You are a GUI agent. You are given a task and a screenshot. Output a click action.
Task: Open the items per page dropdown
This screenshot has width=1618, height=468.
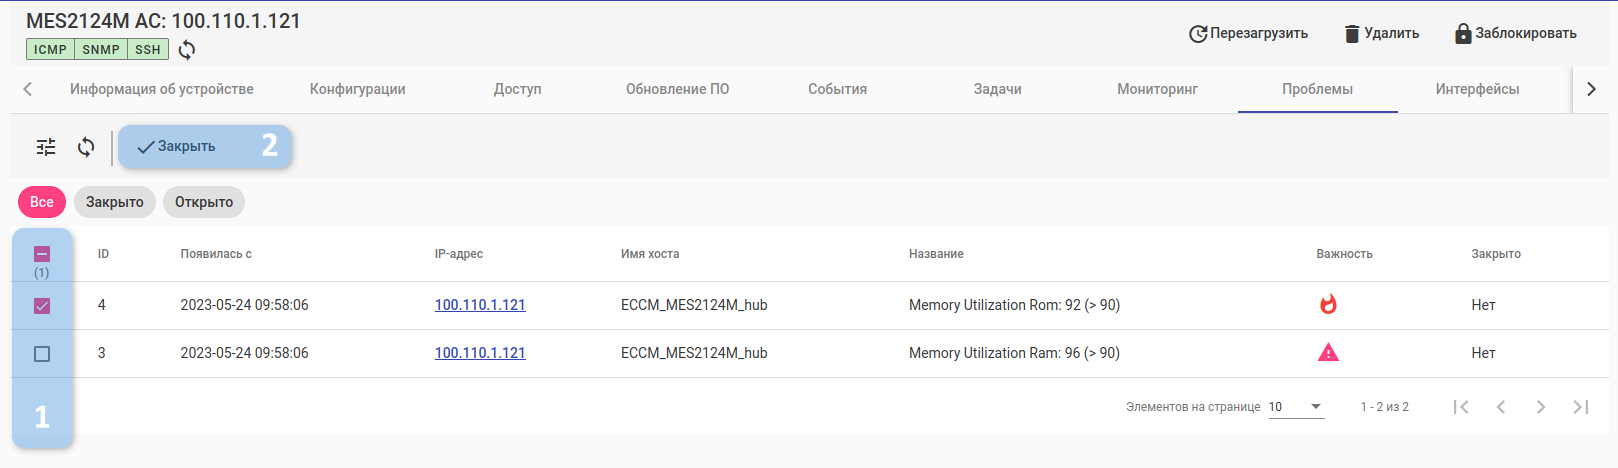click(1296, 407)
